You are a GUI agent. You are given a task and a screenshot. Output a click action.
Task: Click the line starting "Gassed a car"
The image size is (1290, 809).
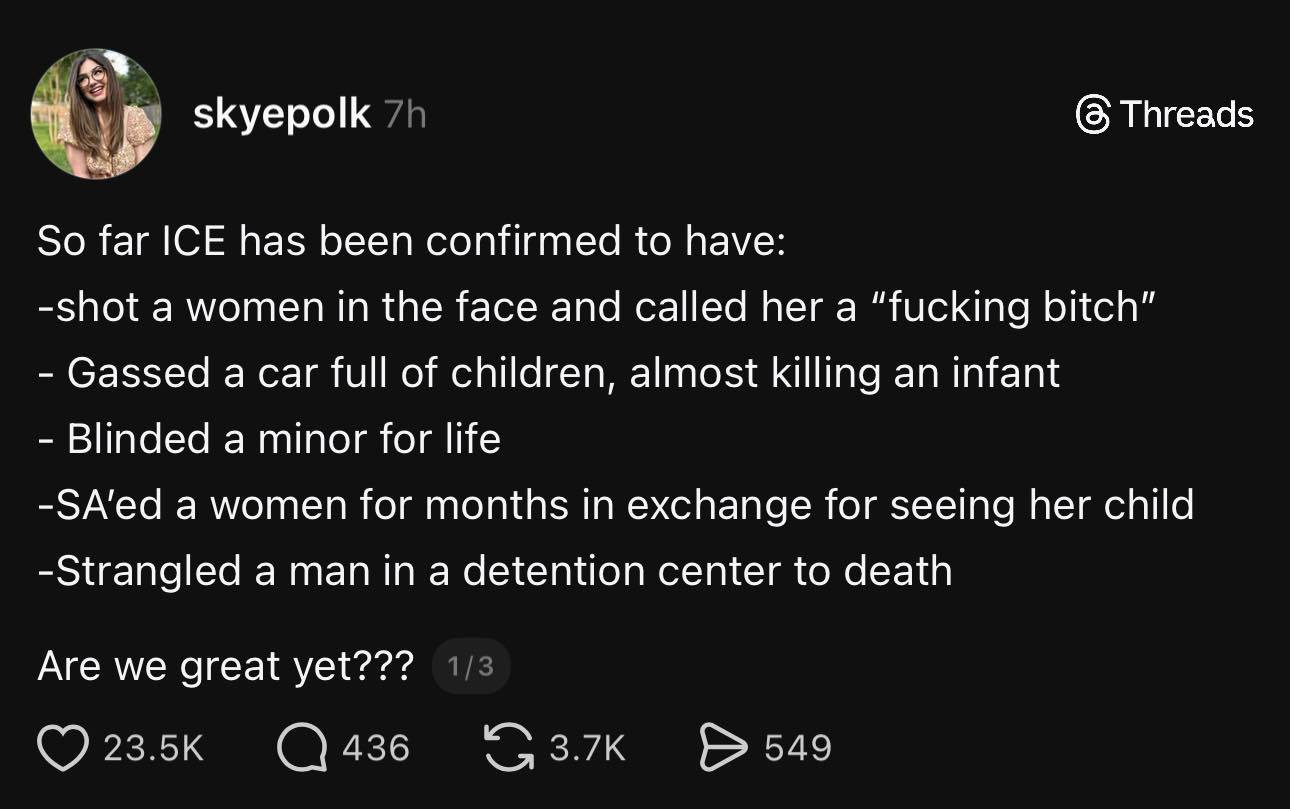550,373
